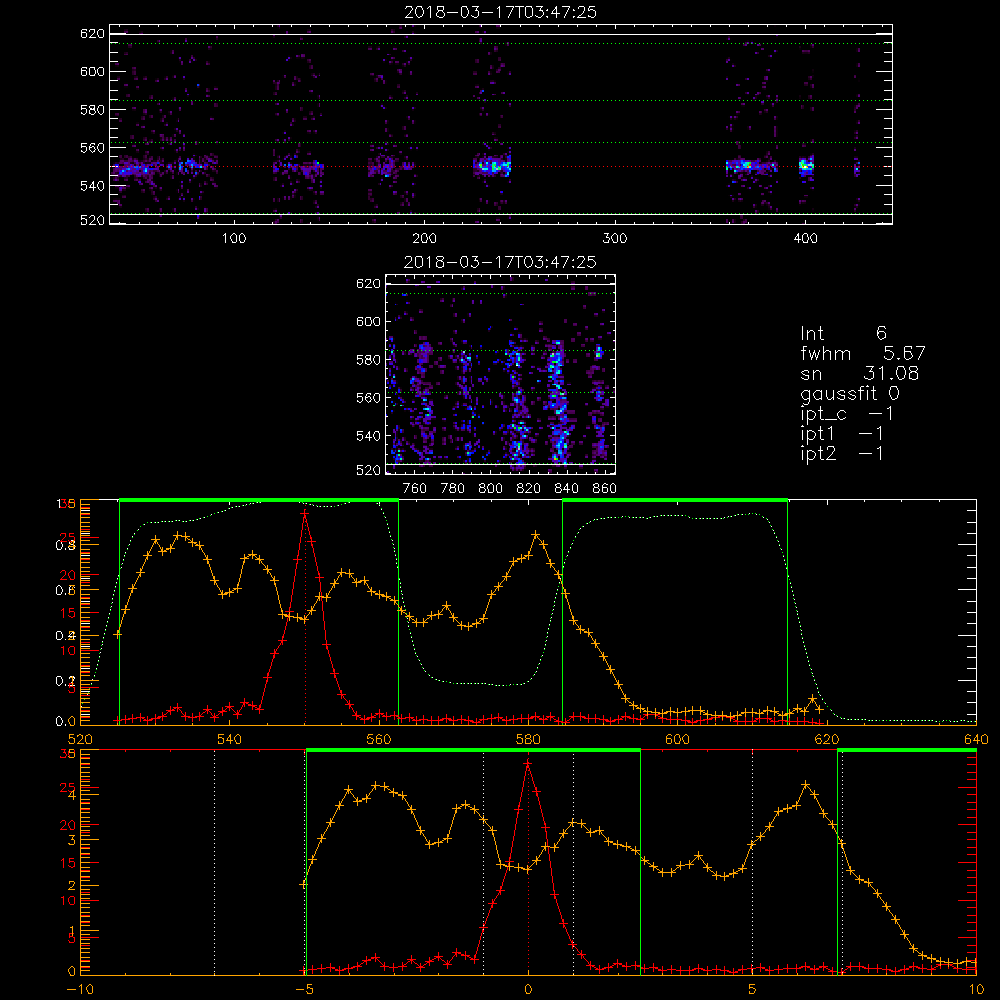Screen dimensions: 1000x1000
Task: Click x-axis tick '600' on profile plot
Action: 677,739
